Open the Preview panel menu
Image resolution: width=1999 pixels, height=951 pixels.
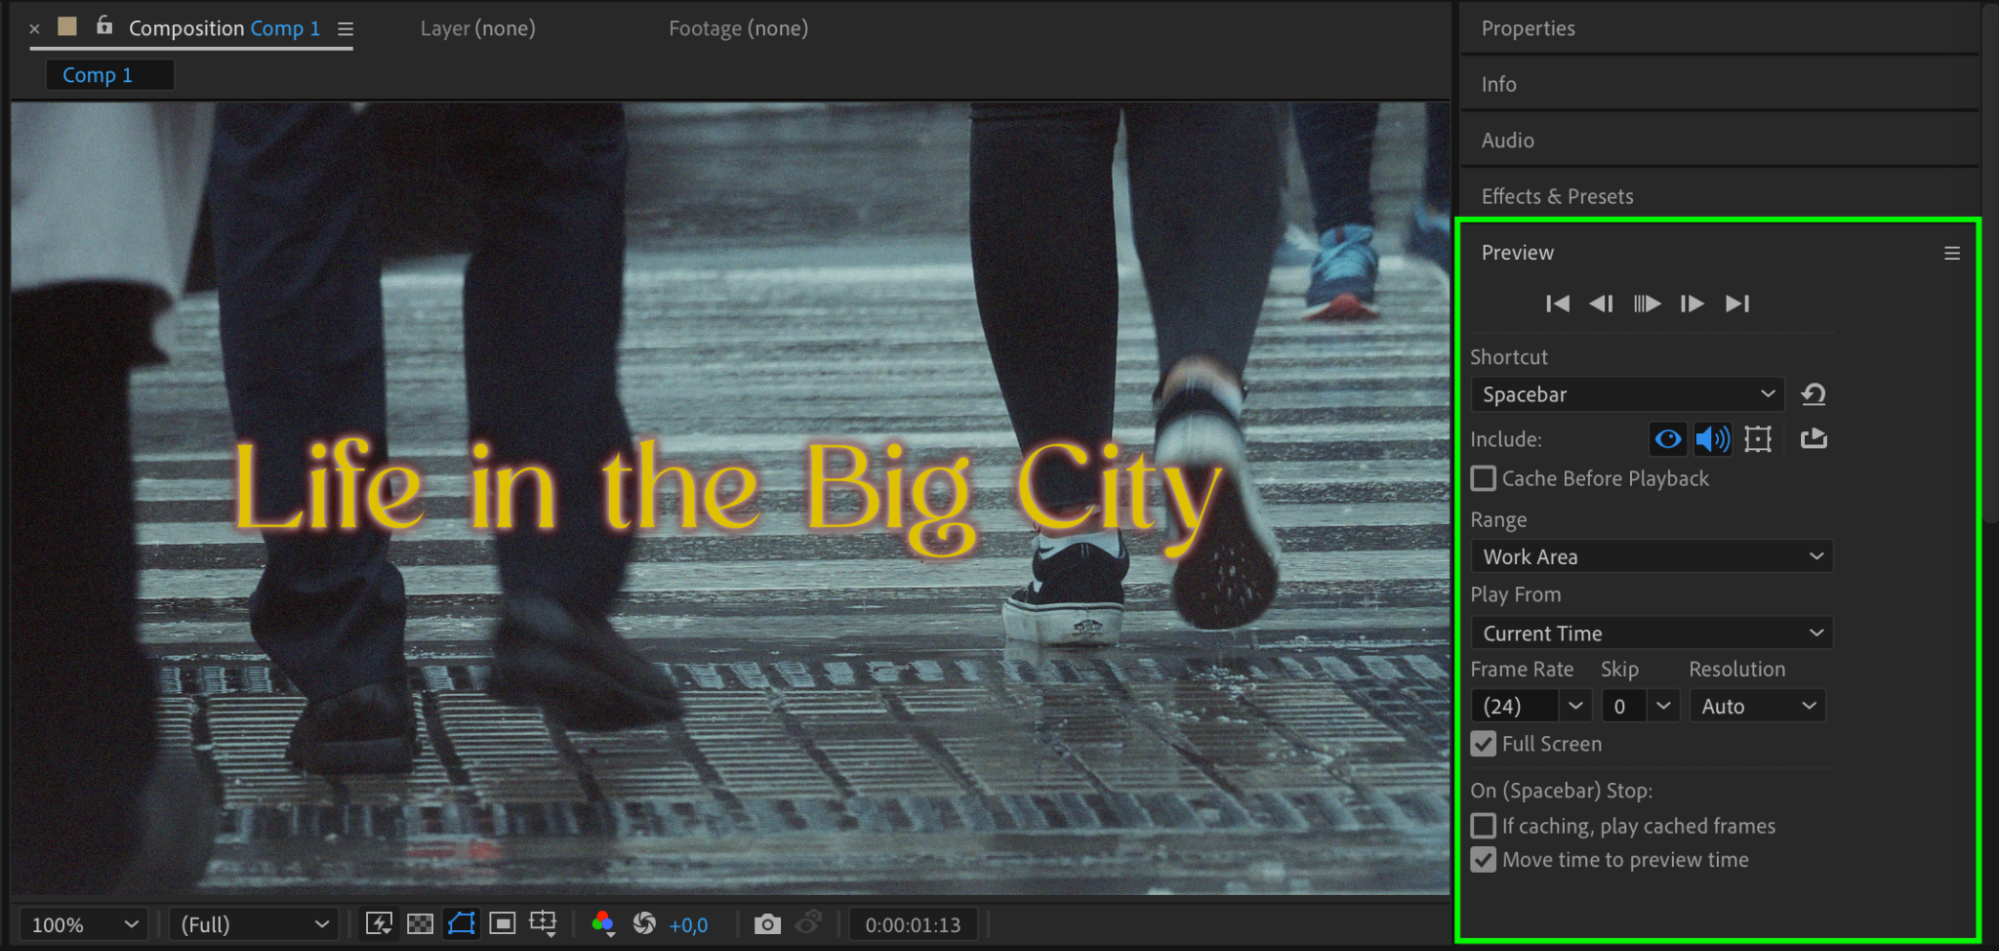1951,253
